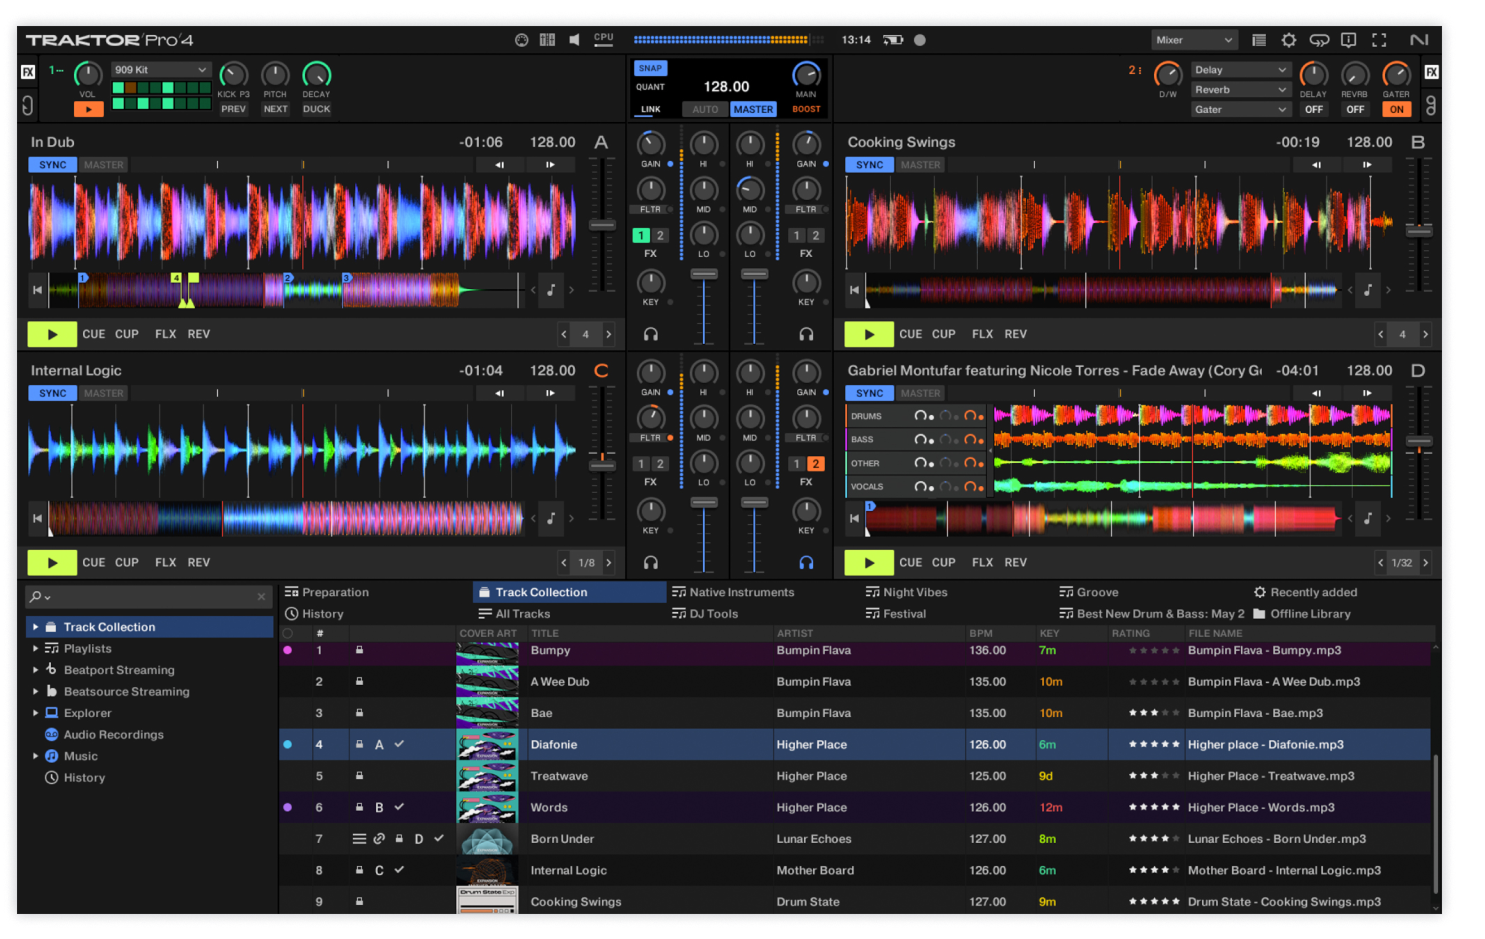Click the audio mixer indicator icon in header

547,40
